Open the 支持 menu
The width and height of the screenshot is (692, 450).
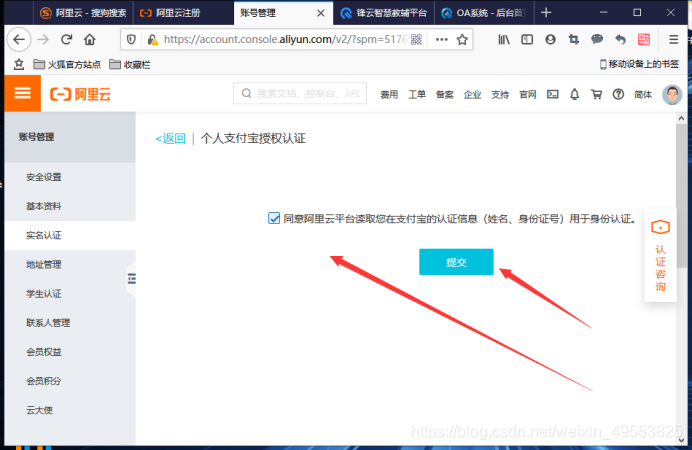pyautogui.click(x=500, y=94)
